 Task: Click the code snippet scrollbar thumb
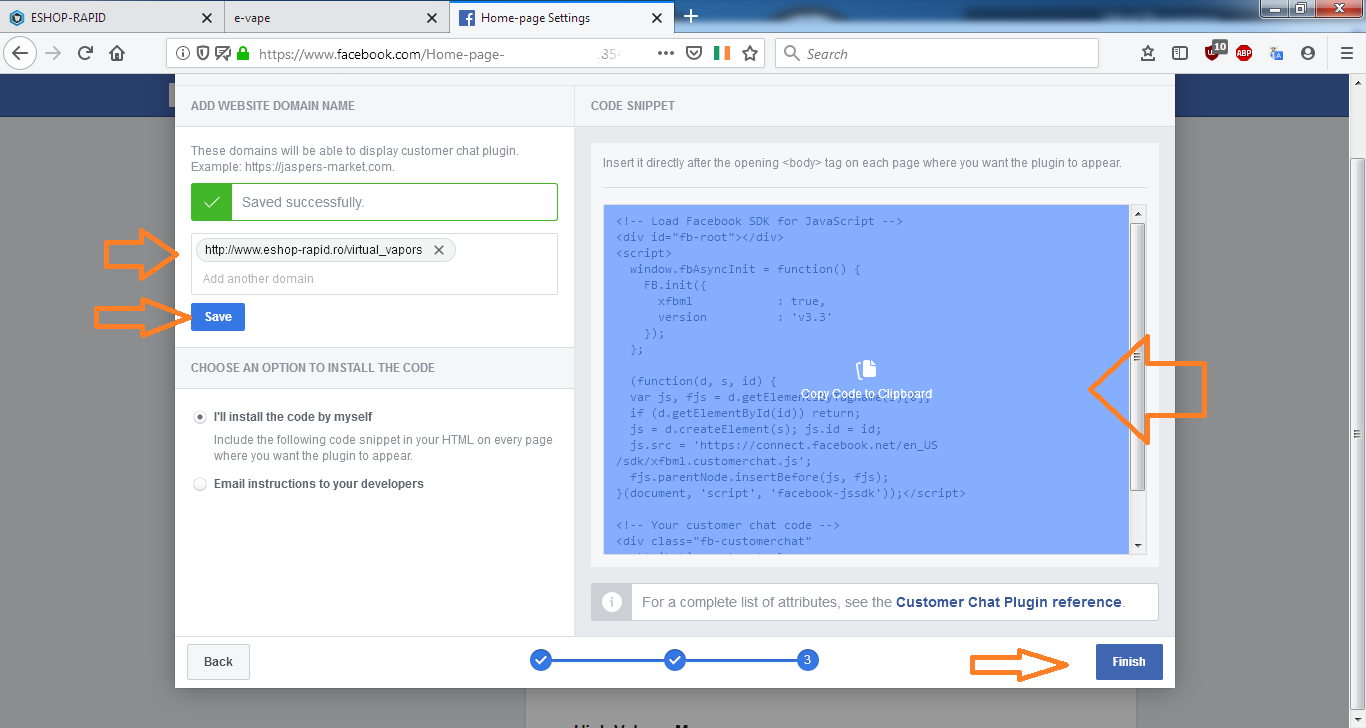point(1138,357)
